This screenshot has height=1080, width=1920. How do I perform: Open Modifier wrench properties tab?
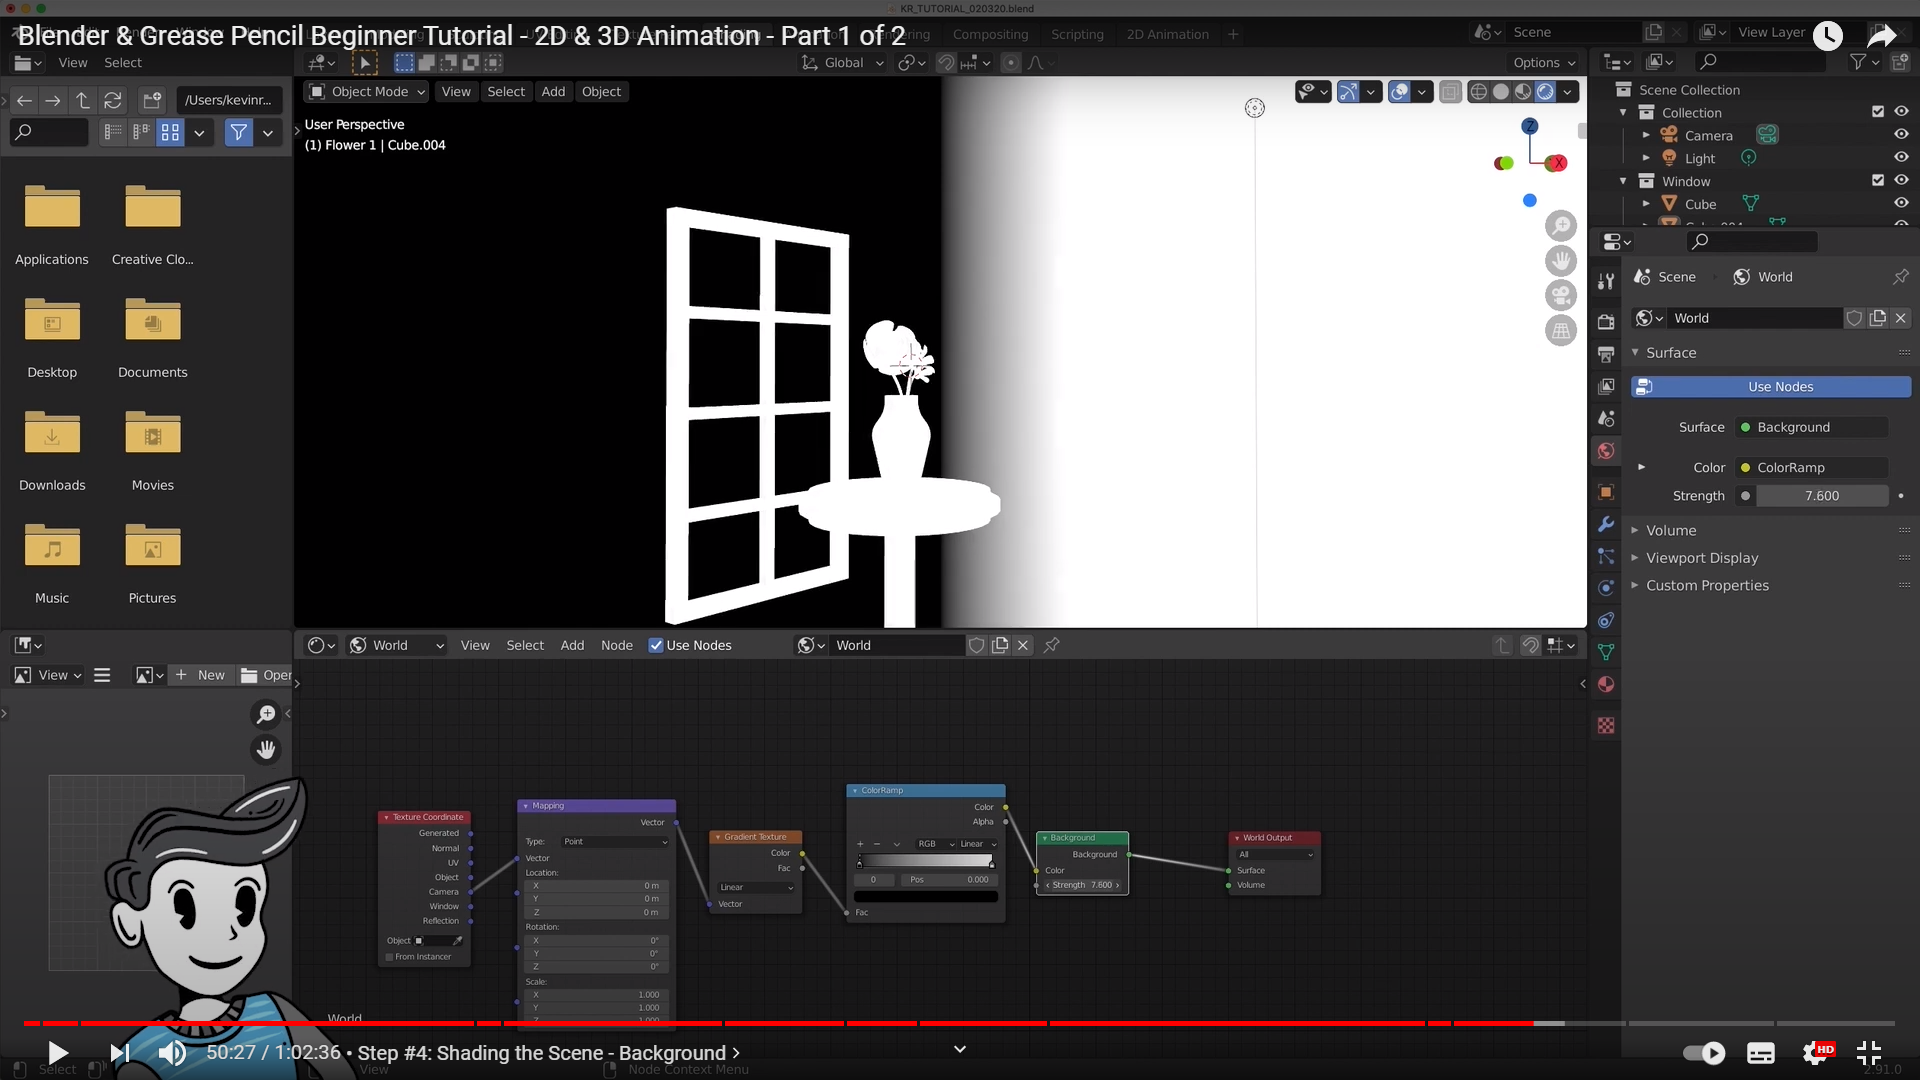click(x=1606, y=524)
